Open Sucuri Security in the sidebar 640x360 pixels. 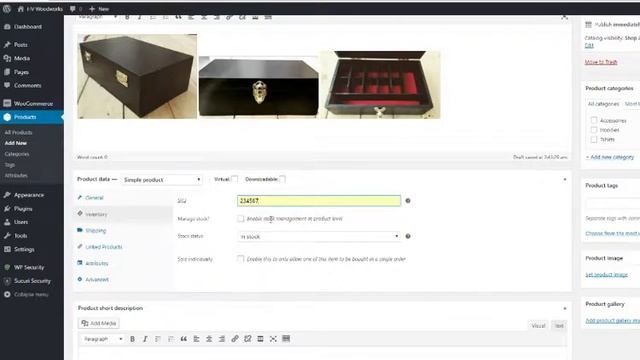point(32,281)
